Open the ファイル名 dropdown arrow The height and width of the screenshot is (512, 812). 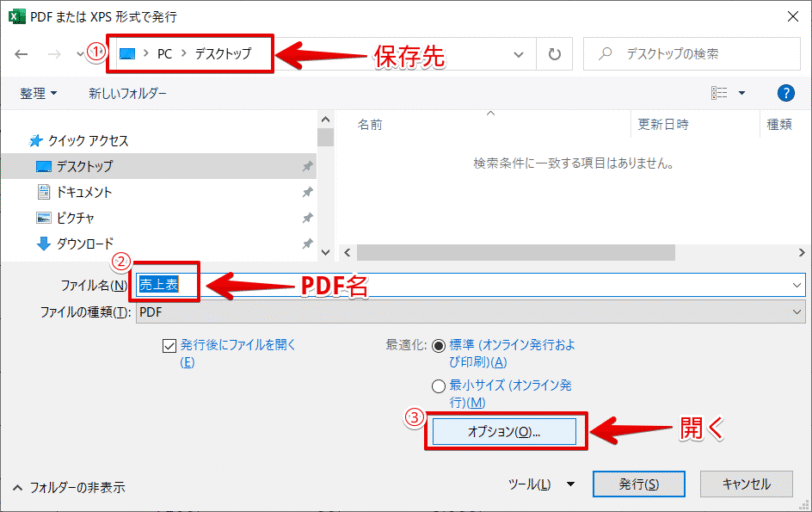click(796, 285)
